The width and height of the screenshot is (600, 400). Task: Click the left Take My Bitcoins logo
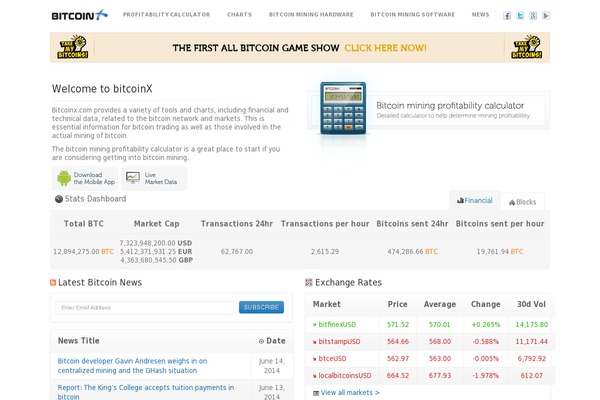point(73,47)
